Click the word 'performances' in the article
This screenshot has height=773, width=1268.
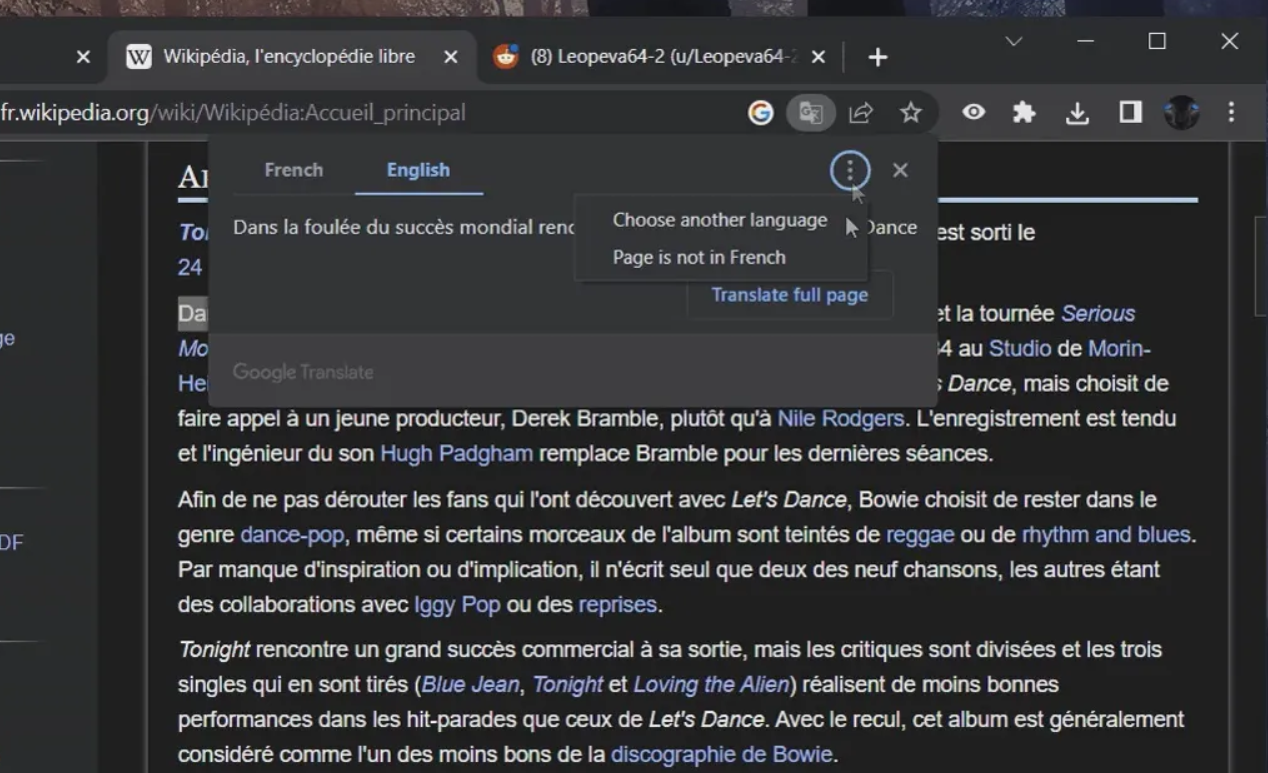pos(237,720)
